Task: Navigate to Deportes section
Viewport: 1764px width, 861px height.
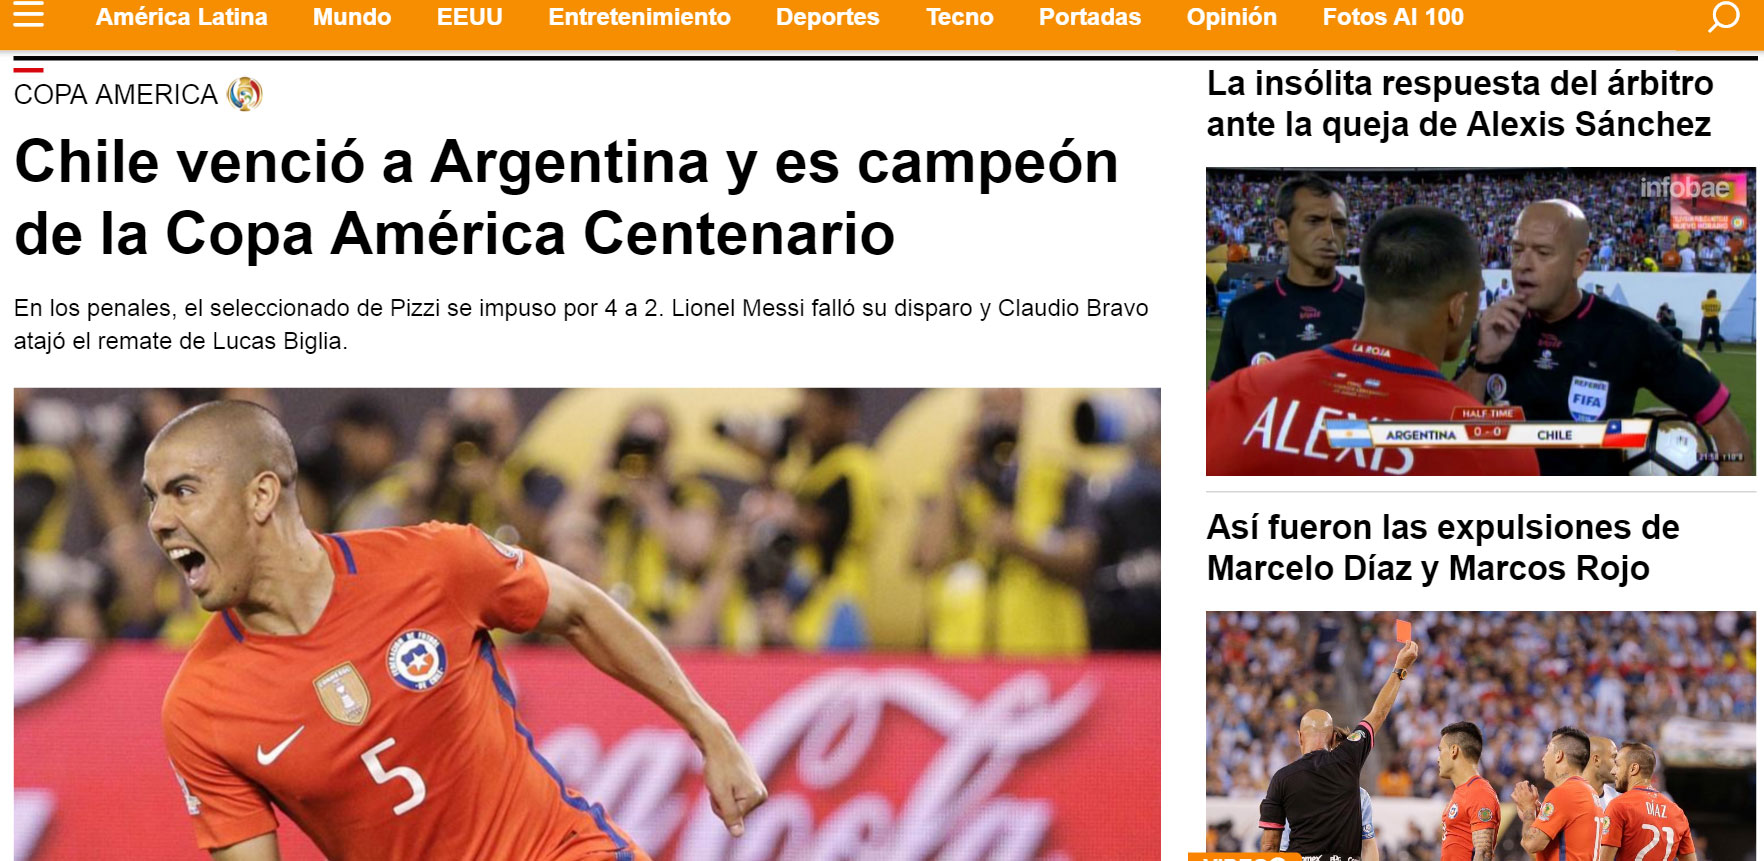Action: (x=828, y=17)
